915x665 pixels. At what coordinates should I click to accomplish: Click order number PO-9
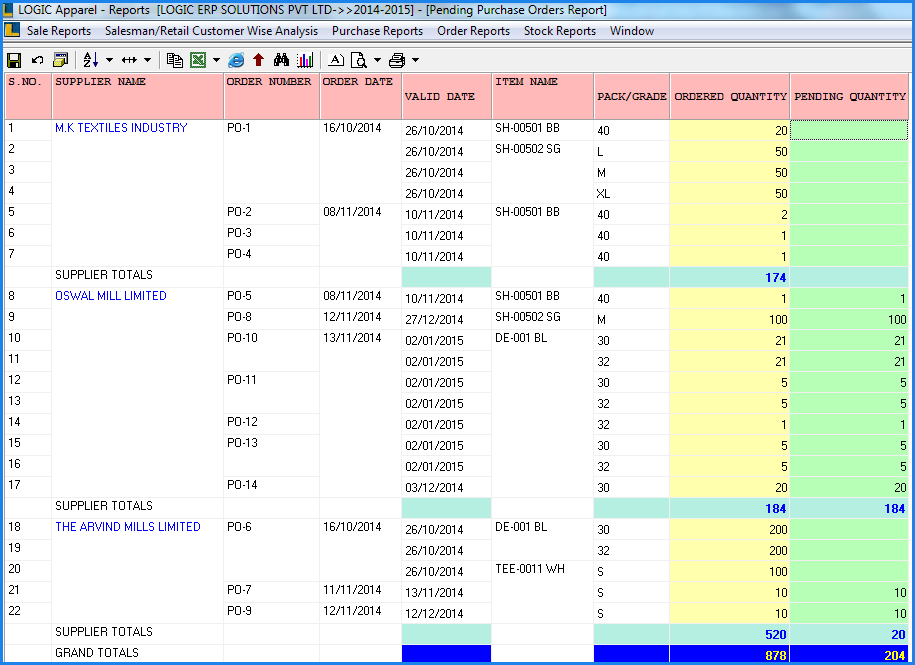(239, 611)
